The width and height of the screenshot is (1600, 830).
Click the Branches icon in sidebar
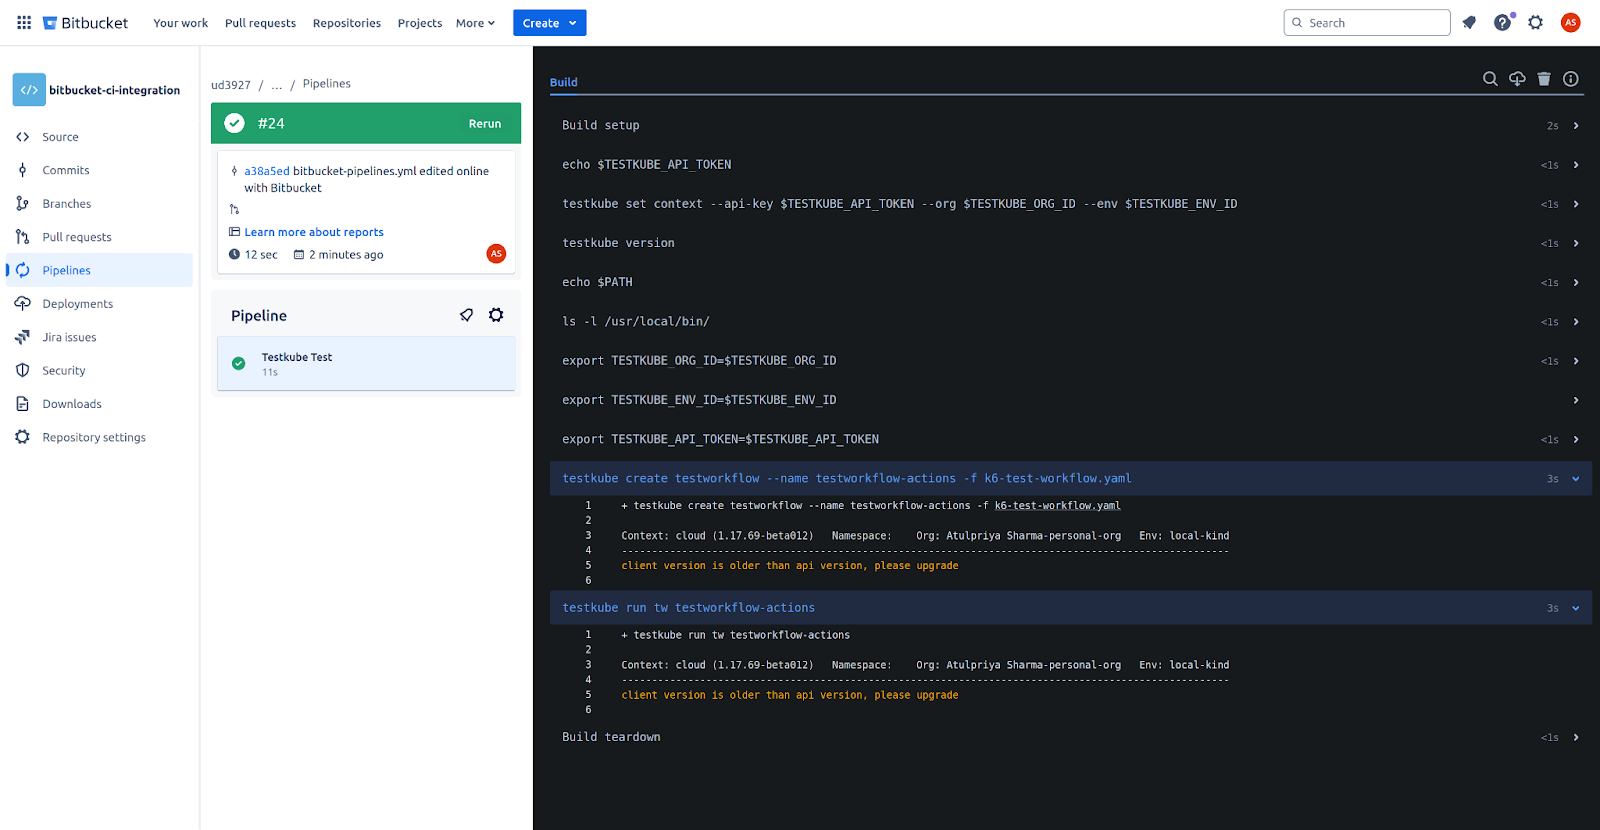click(23, 203)
